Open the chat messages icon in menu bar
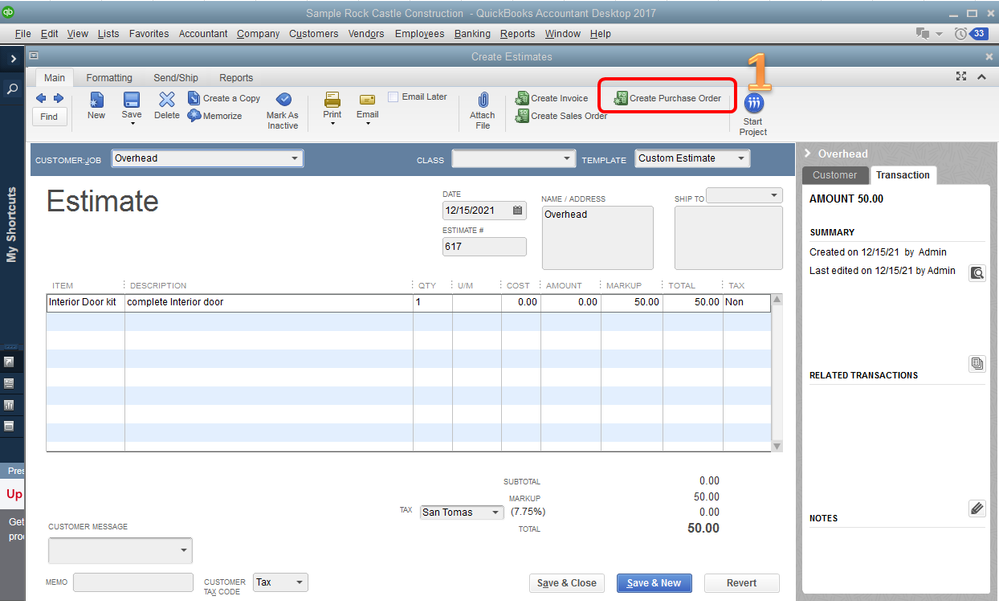999x601 pixels. click(x=922, y=33)
